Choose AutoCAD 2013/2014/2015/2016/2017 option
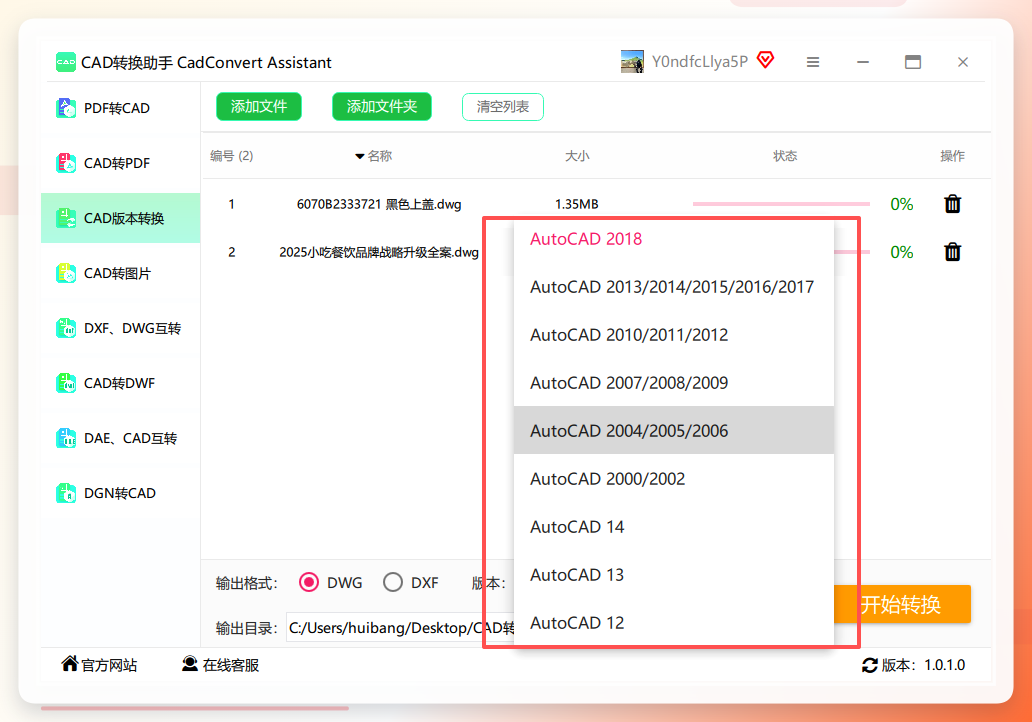The image size is (1032, 722). pos(673,287)
